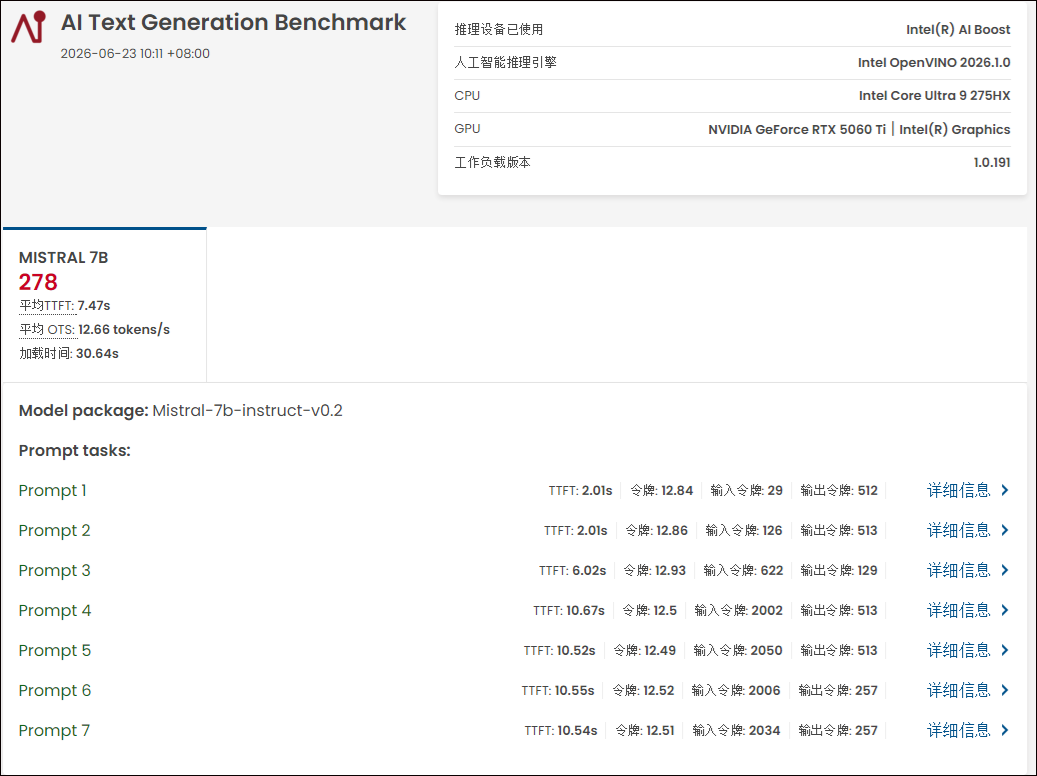Viewport: 1037px width, 776px height.
Task: Click the Intel(R) AI Boost value
Action: click(x=958, y=30)
